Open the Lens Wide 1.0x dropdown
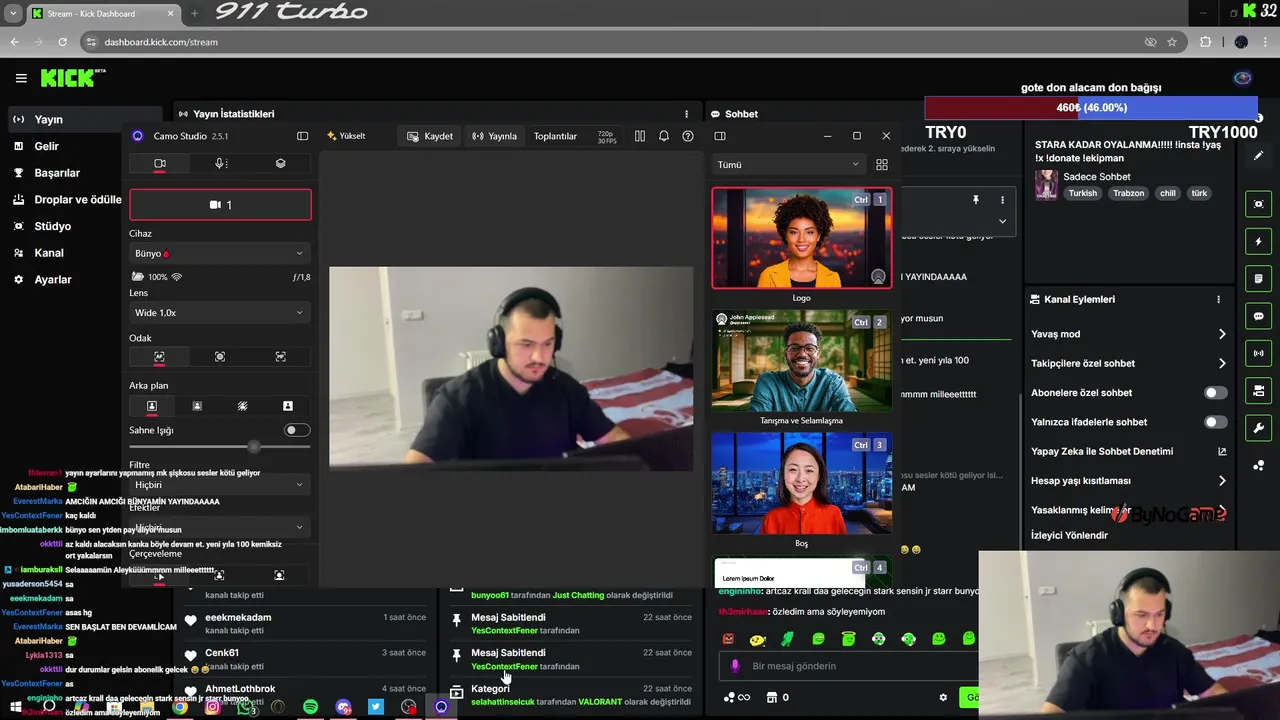Image resolution: width=1280 pixels, height=720 pixels. point(220,313)
